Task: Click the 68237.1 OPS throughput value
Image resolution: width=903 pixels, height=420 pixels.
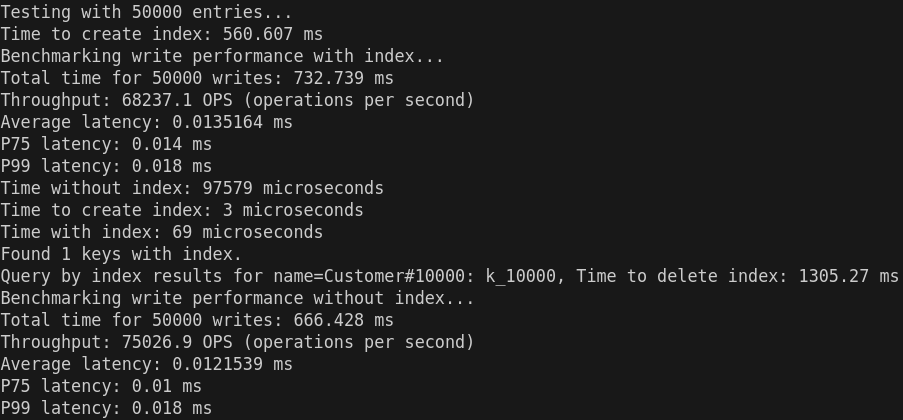Action: 177,100
